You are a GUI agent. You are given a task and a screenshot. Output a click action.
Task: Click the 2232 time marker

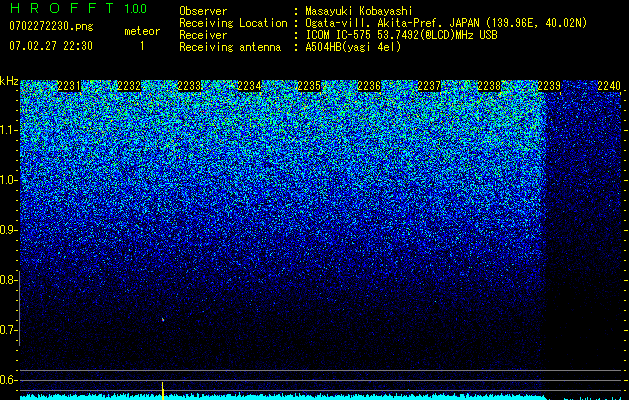point(129,86)
